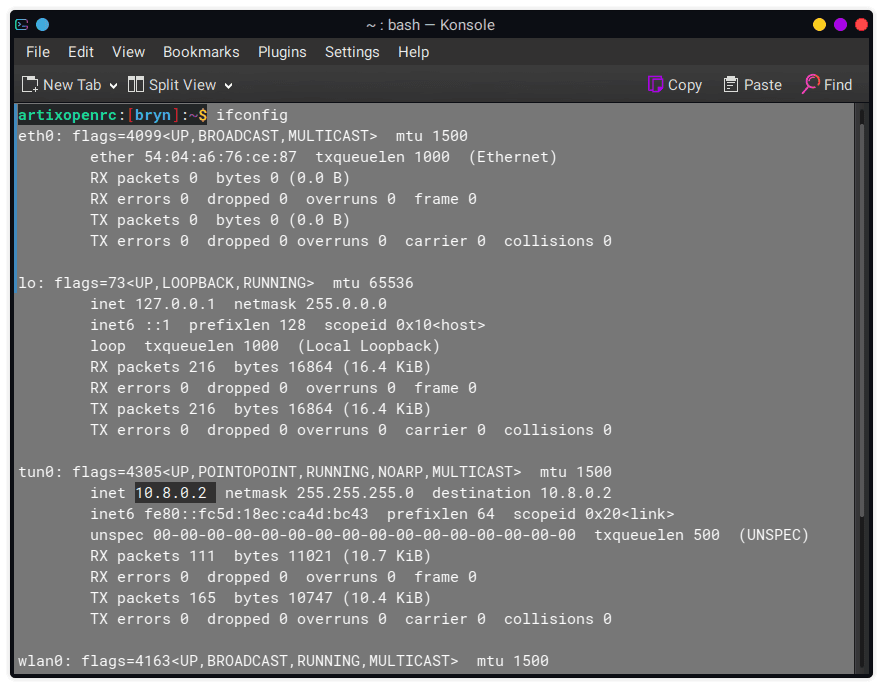Click the scopeid 0x20<link> text
The image size is (883, 688).
[594, 514]
